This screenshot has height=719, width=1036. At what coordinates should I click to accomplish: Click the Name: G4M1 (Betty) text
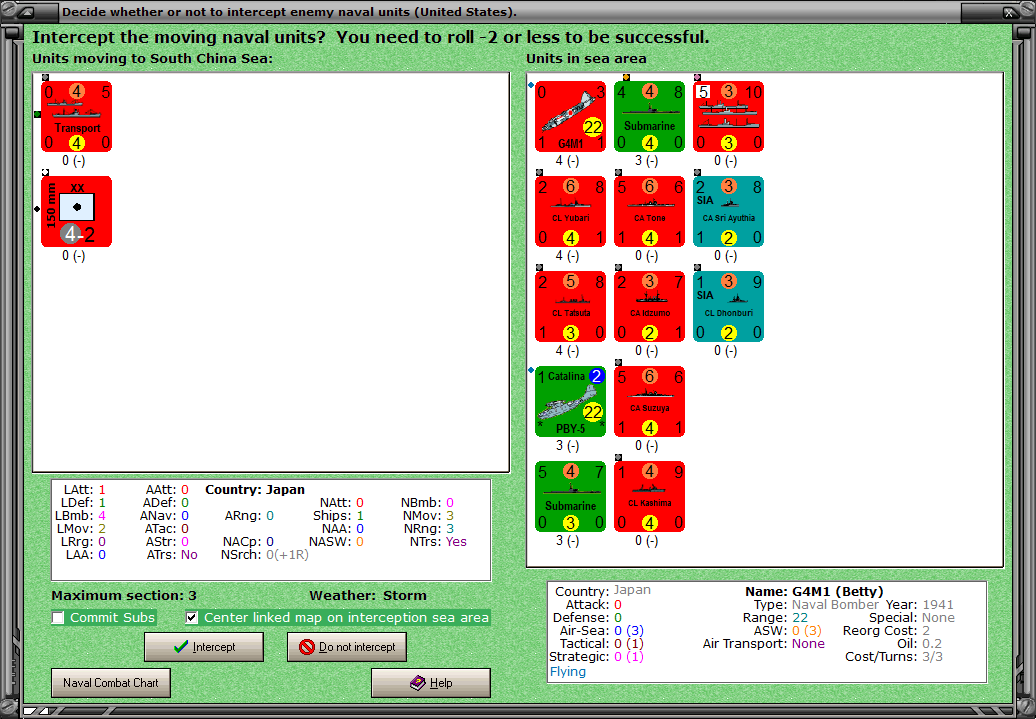pyautogui.click(x=814, y=591)
